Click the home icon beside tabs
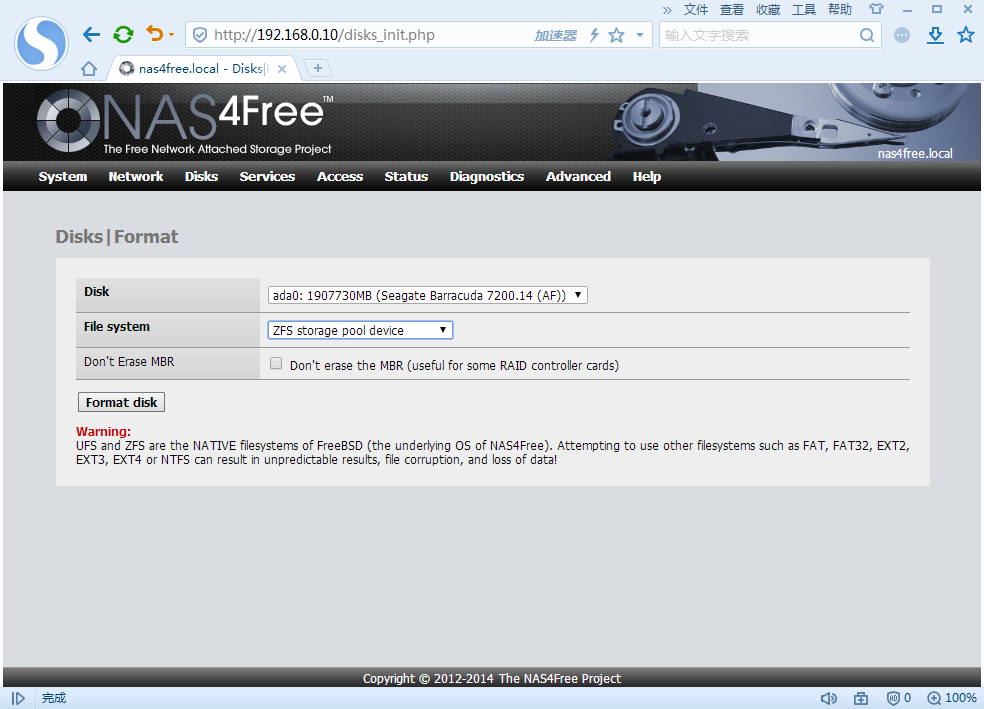The image size is (984, 709). click(x=89, y=68)
